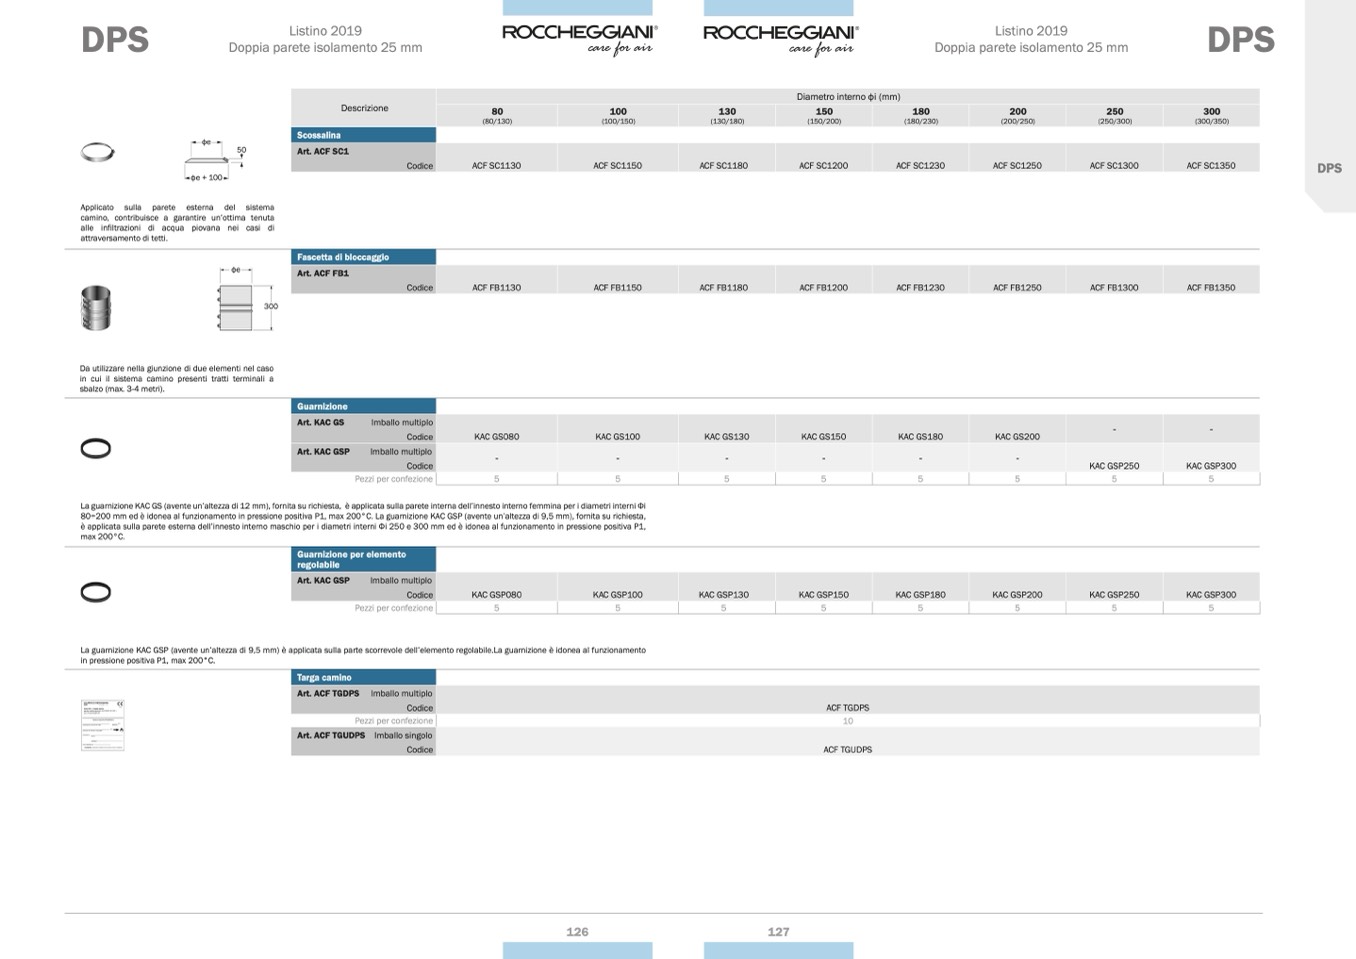Select the Fascetta di bloccaggio header
Viewport: 1356px width, 959px height.
pos(363,257)
